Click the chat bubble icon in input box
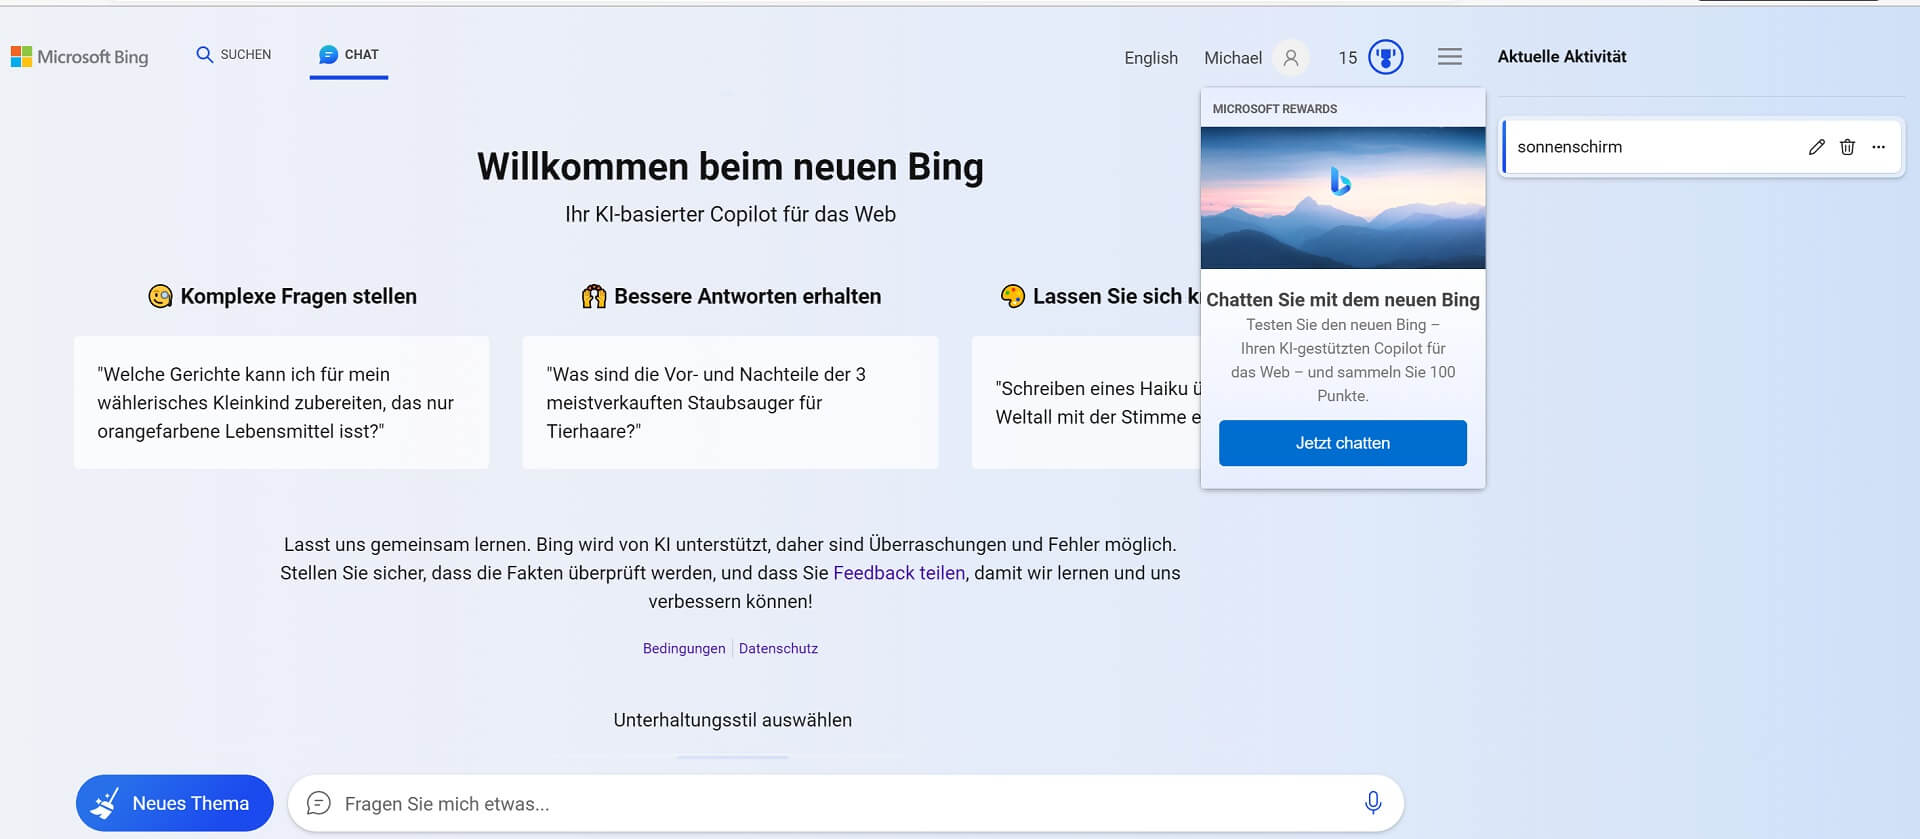 (318, 803)
